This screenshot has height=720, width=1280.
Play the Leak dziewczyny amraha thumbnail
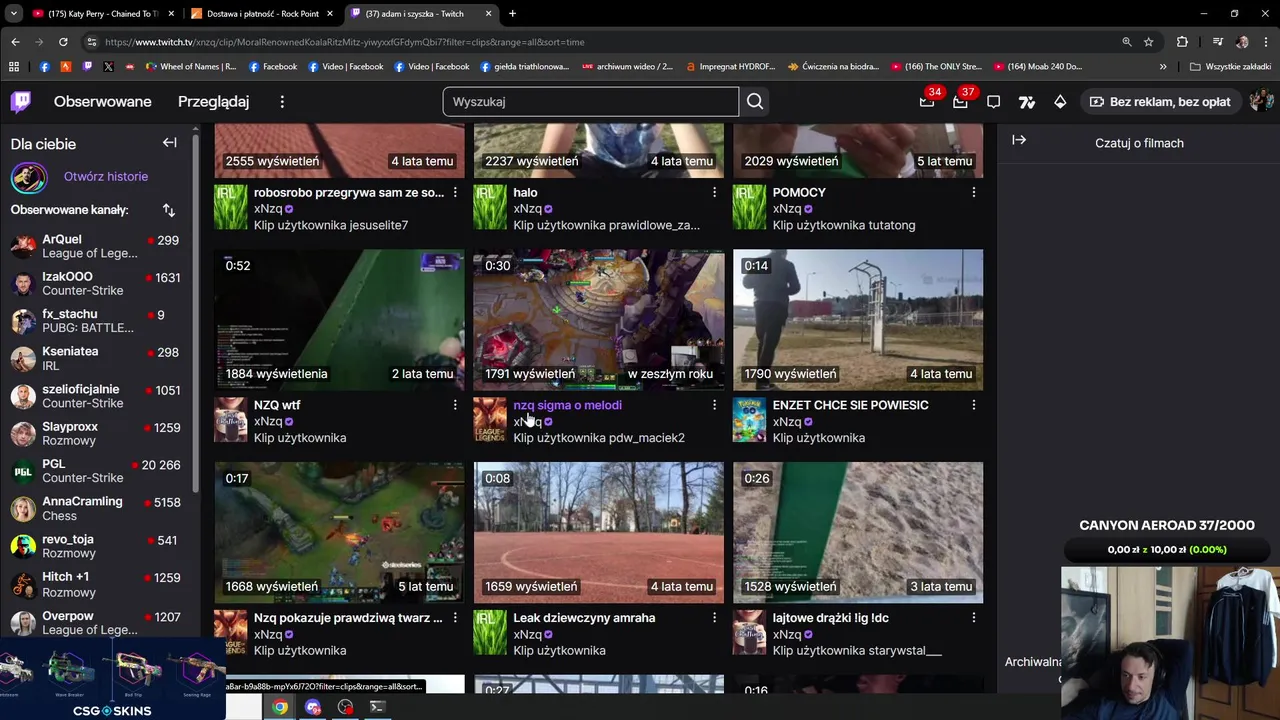(x=599, y=533)
